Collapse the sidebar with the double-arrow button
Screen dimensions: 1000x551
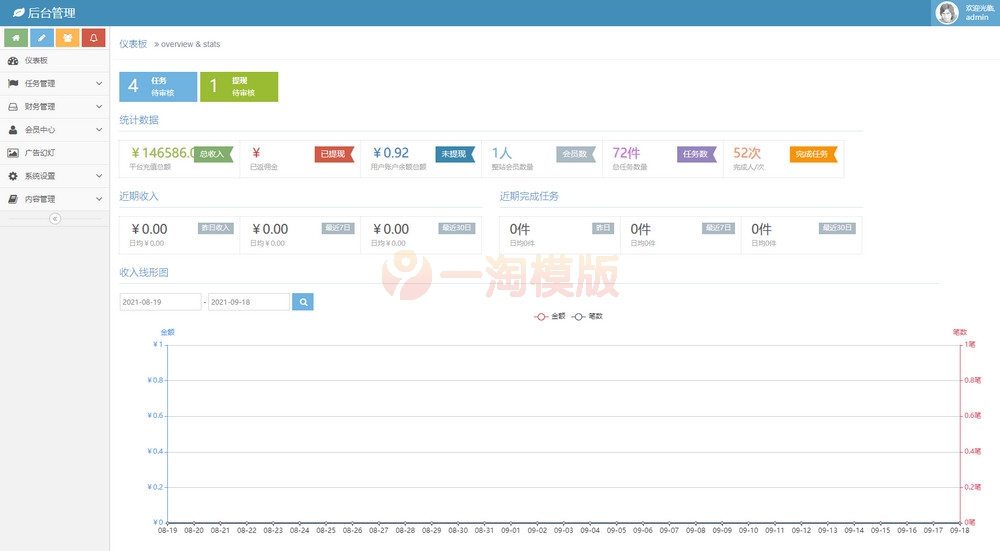click(x=55, y=219)
